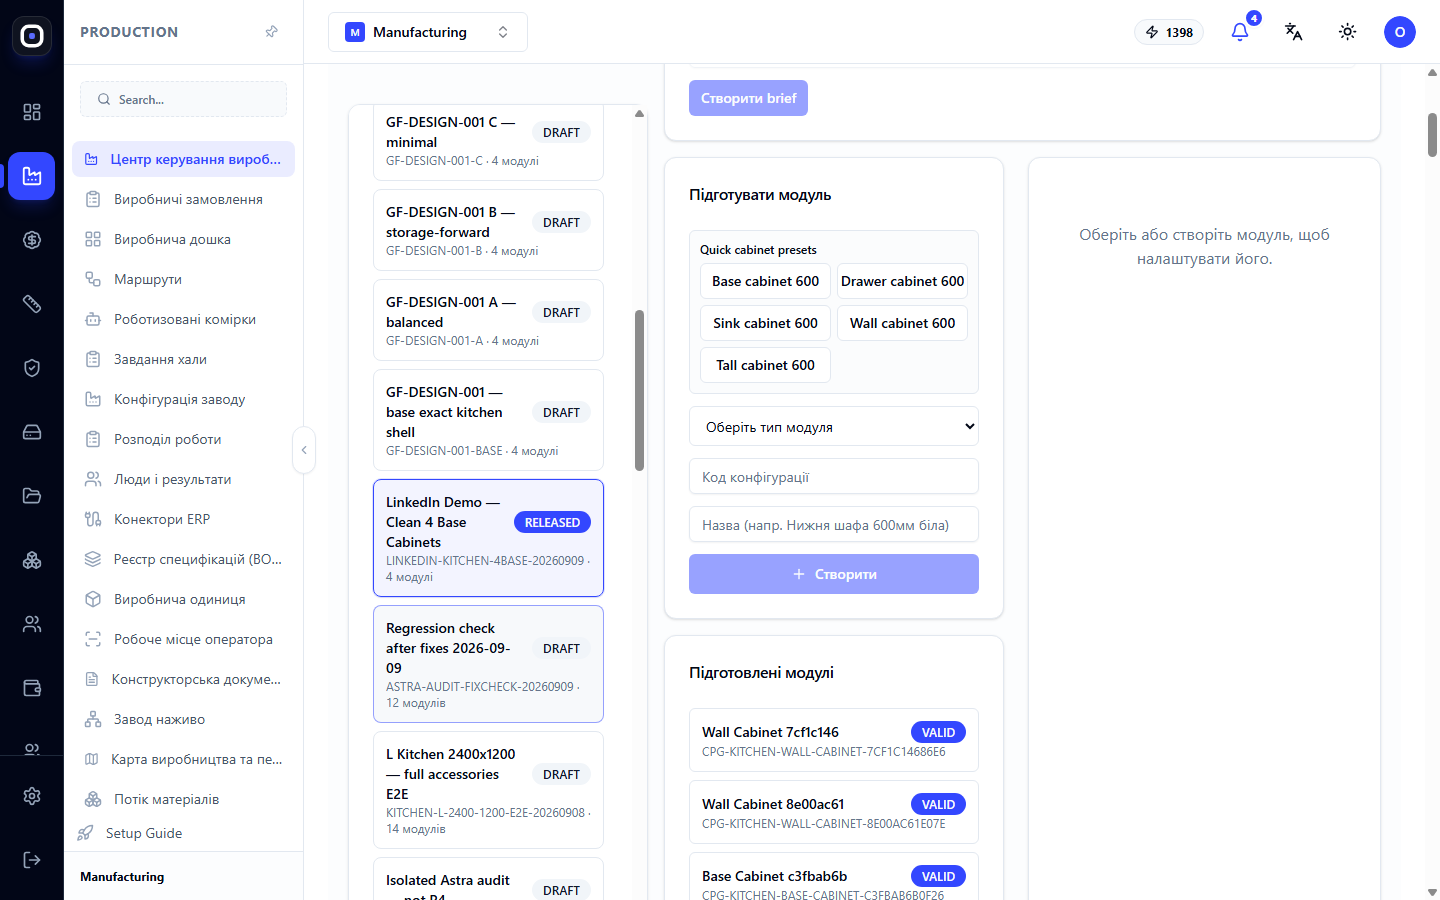Select LinkedIn Demo Clean 4 Base Cabinets card

(488, 538)
